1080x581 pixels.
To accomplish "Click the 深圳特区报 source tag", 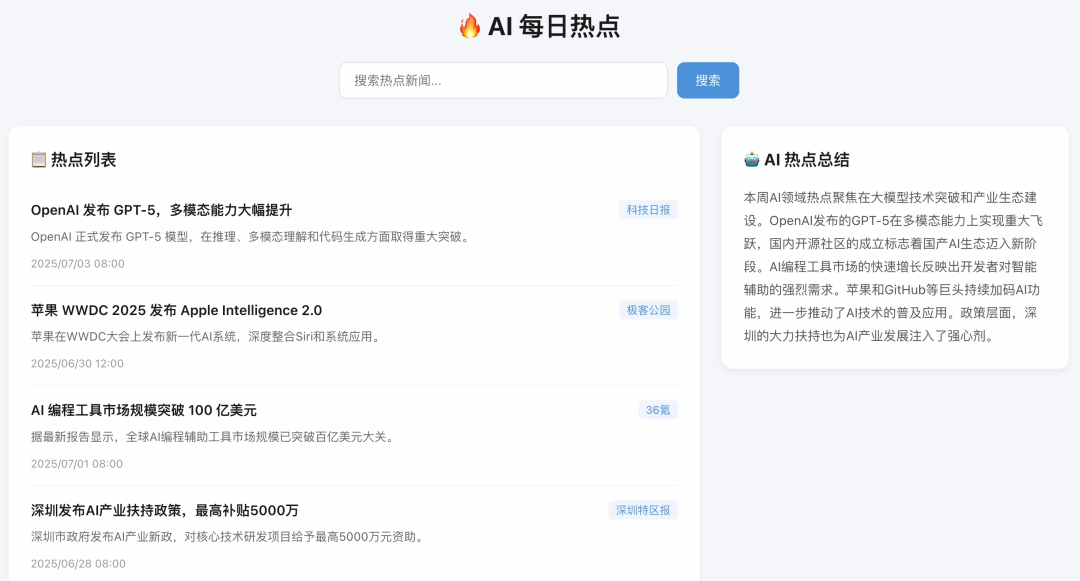I will 643,510.
